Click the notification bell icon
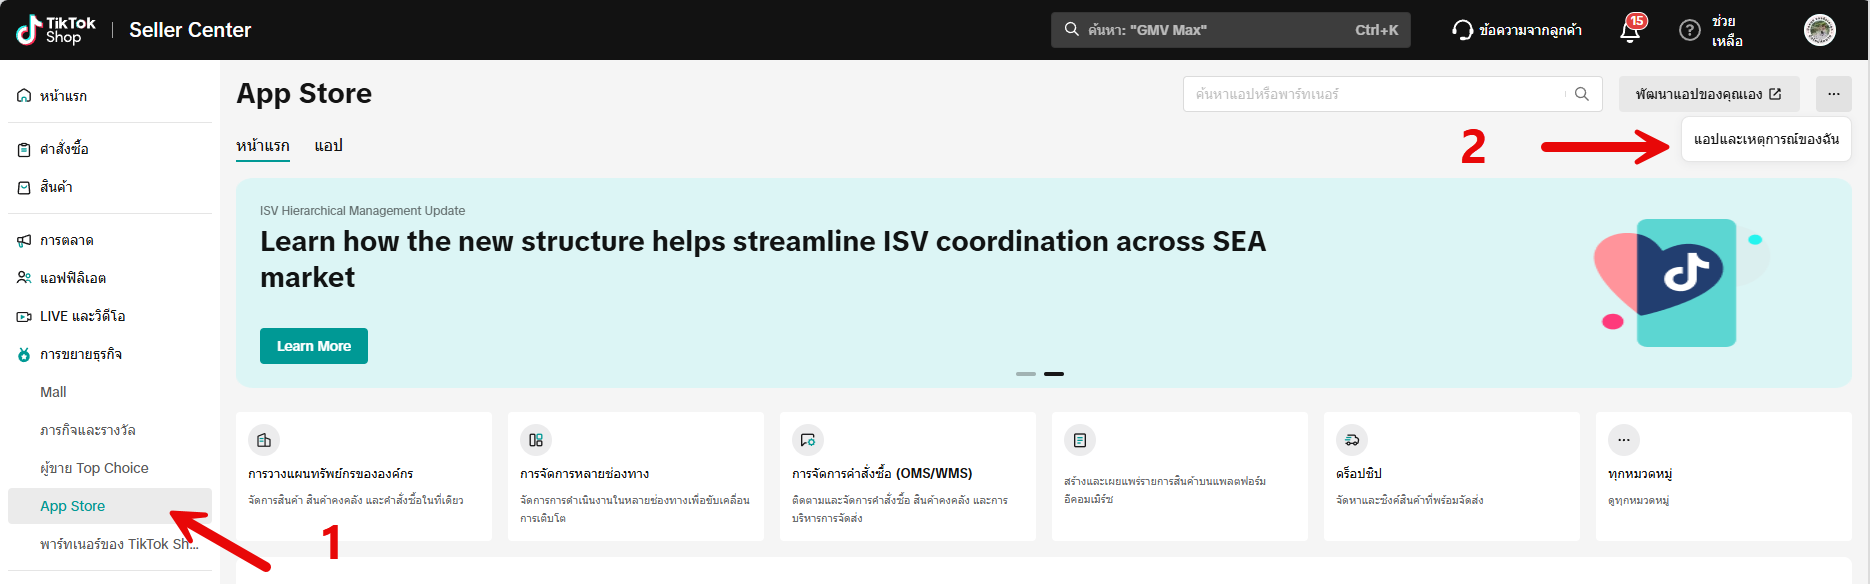 [1629, 31]
